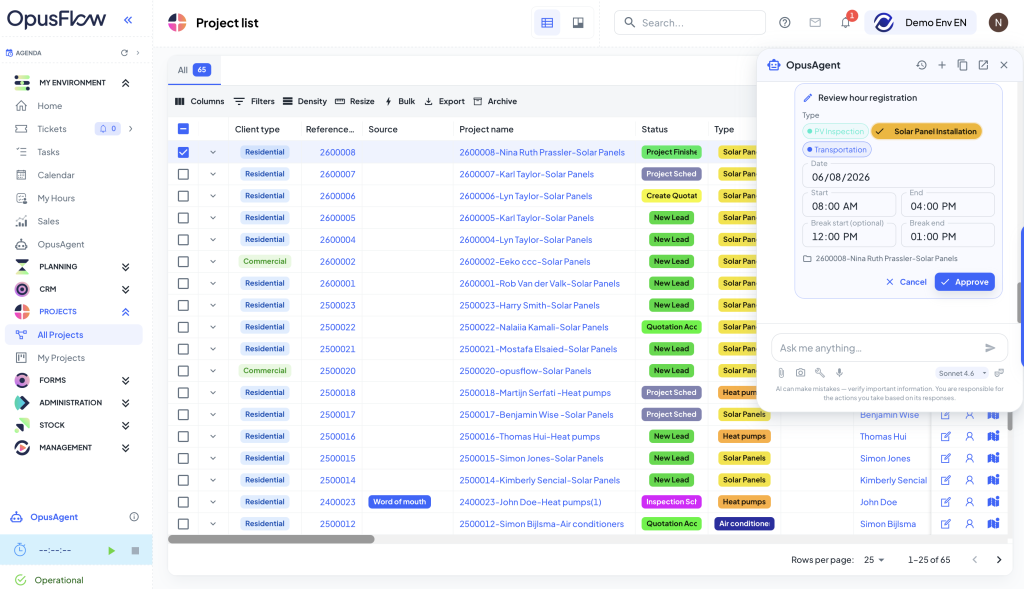The height and width of the screenshot is (589, 1024).
Task: Uncheck project 2600008 row checkbox
Action: [184, 152]
